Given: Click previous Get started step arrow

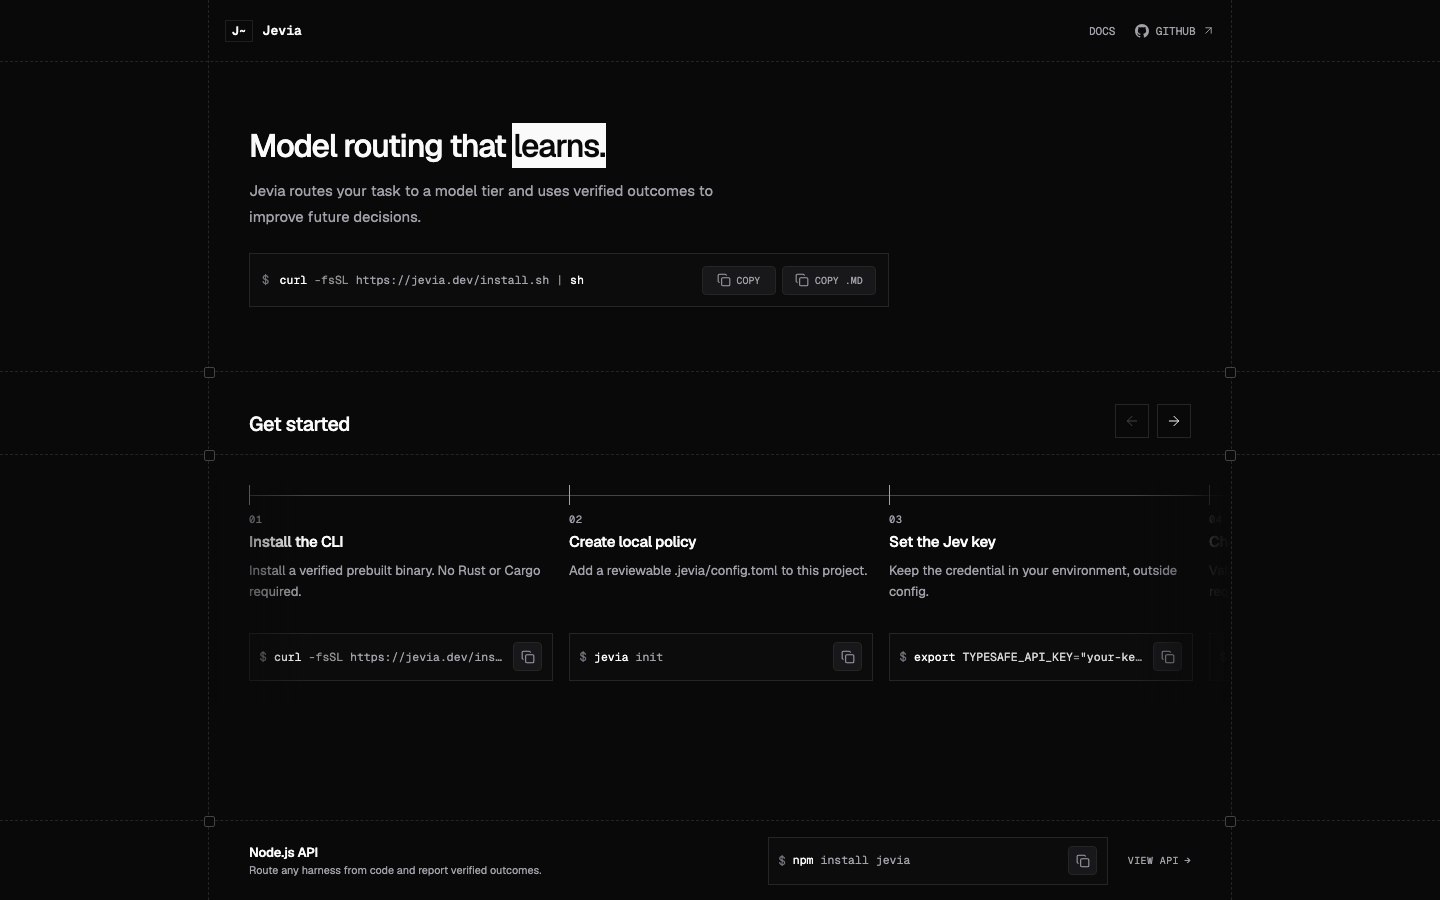Looking at the screenshot, I should (x=1132, y=421).
